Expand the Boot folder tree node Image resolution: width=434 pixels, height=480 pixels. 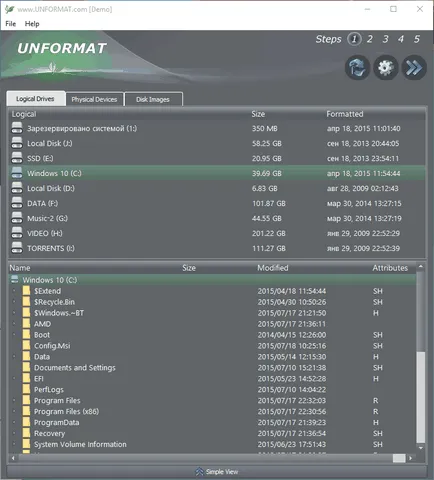click(14, 334)
